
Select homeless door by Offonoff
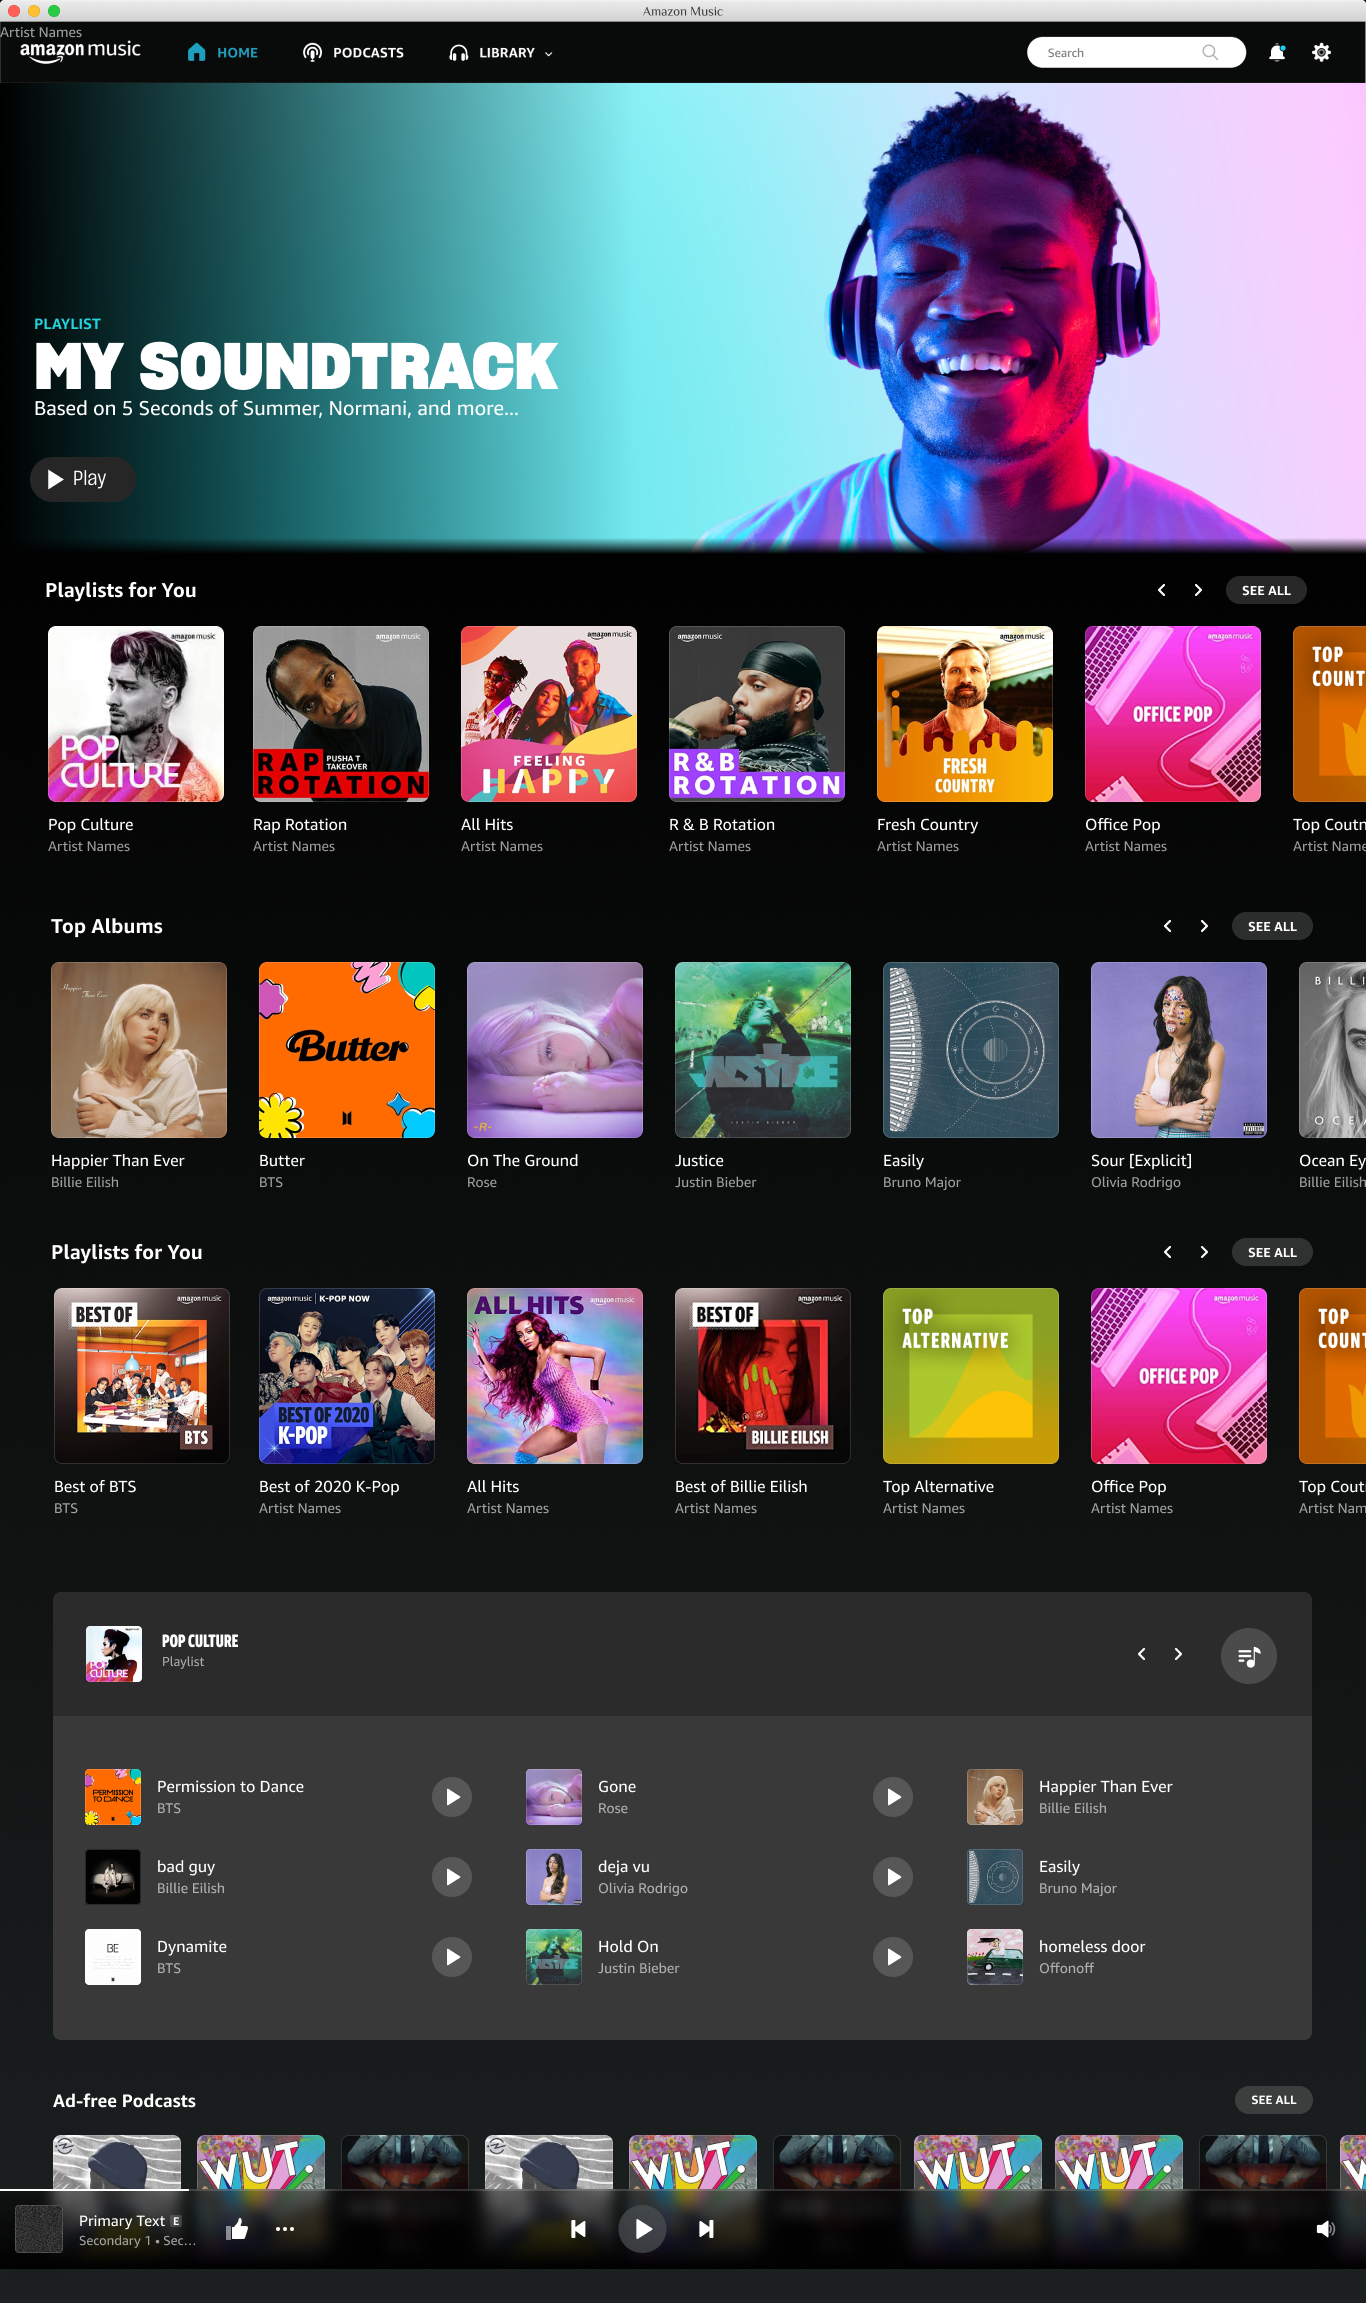click(x=1123, y=1957)
